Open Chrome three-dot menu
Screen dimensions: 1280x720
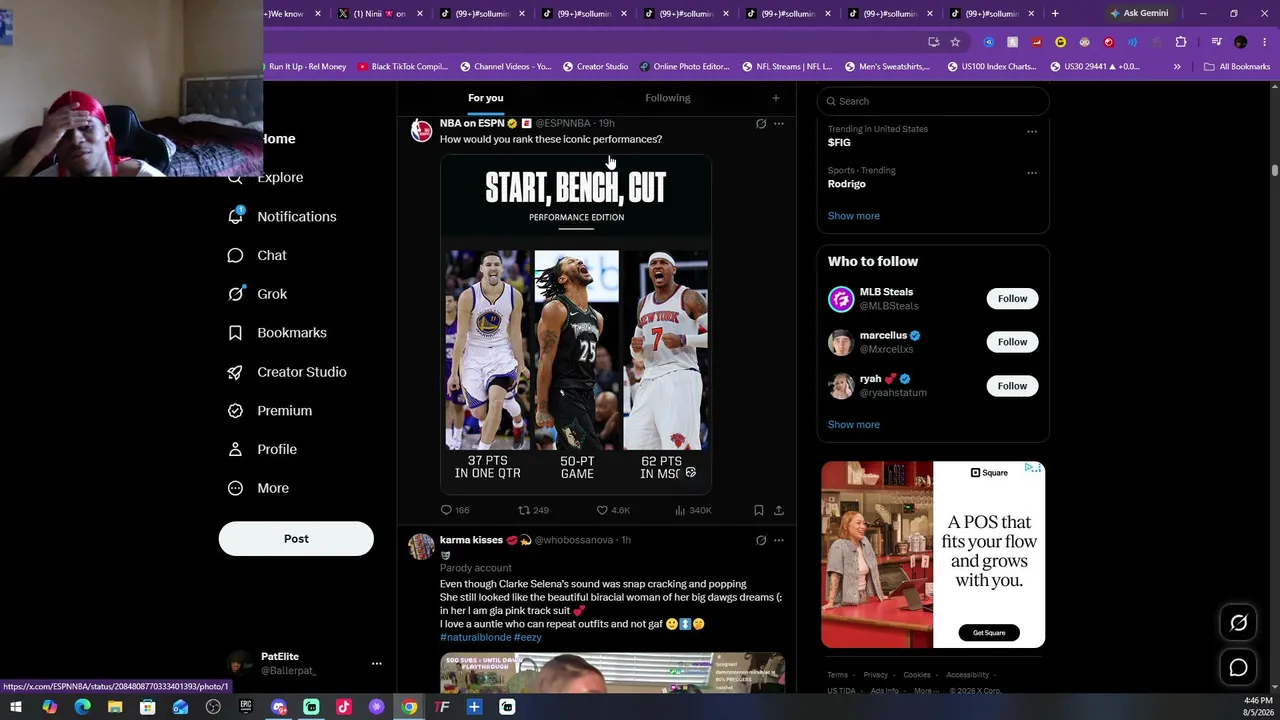coord(1263,42)
